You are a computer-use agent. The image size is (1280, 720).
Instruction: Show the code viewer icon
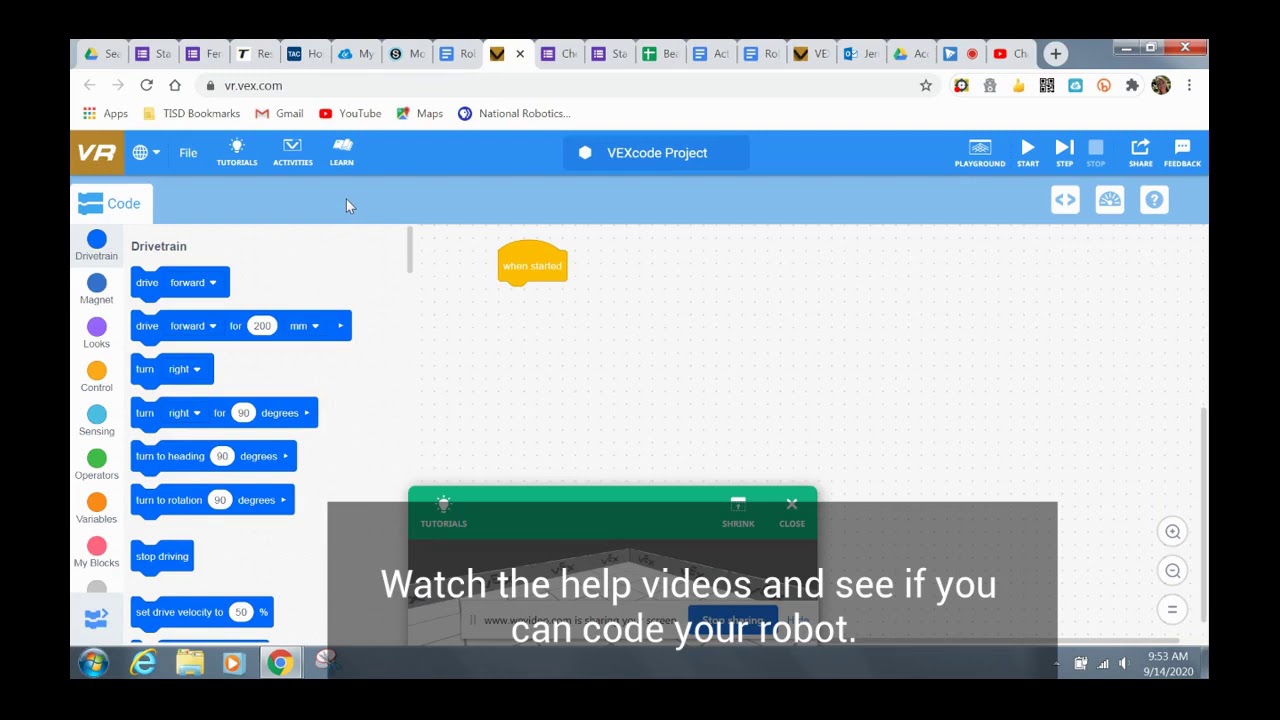tap(1065, 200)
